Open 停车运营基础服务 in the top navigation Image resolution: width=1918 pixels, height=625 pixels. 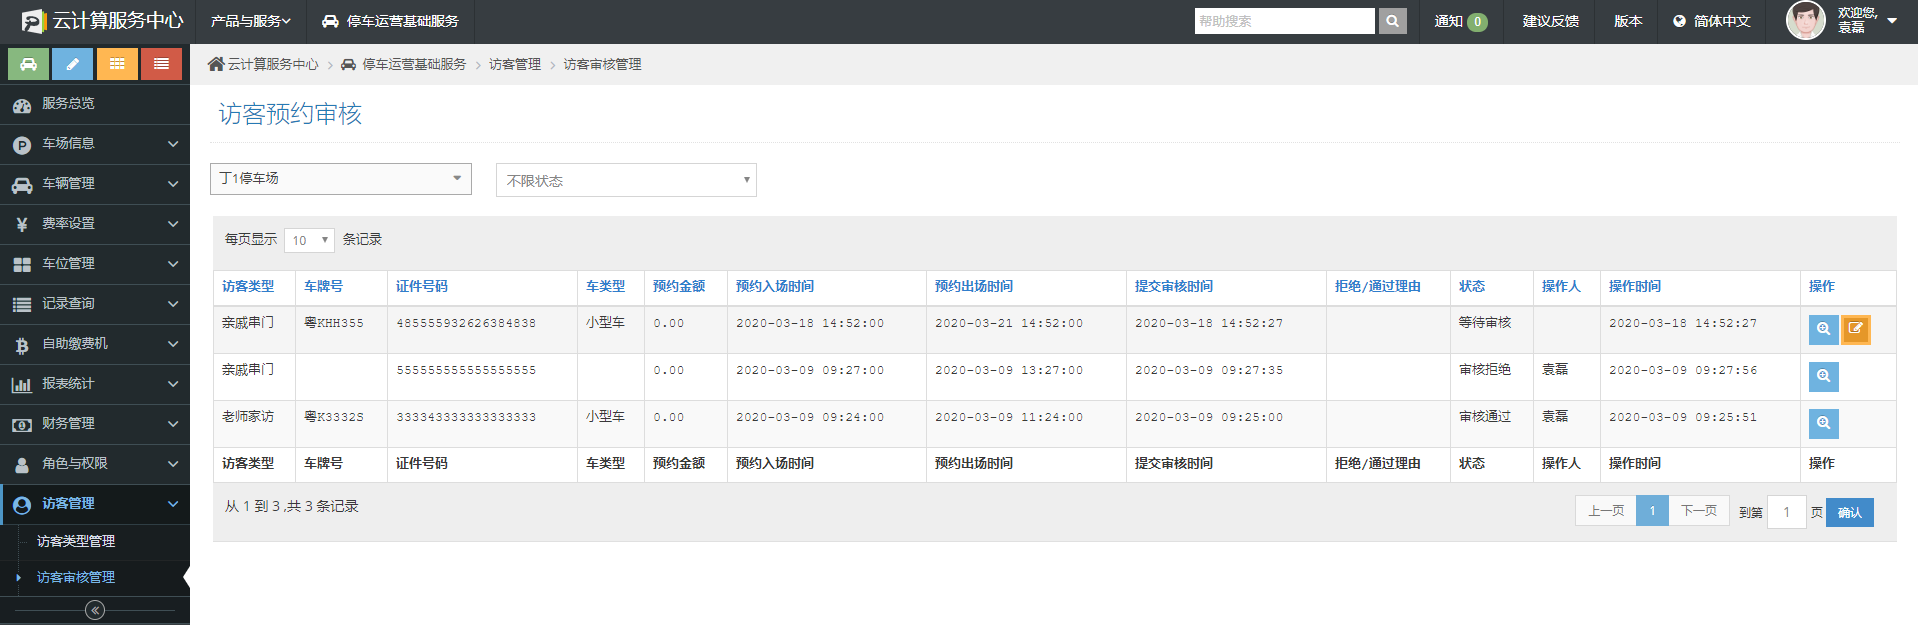click(x=390, y=21)
